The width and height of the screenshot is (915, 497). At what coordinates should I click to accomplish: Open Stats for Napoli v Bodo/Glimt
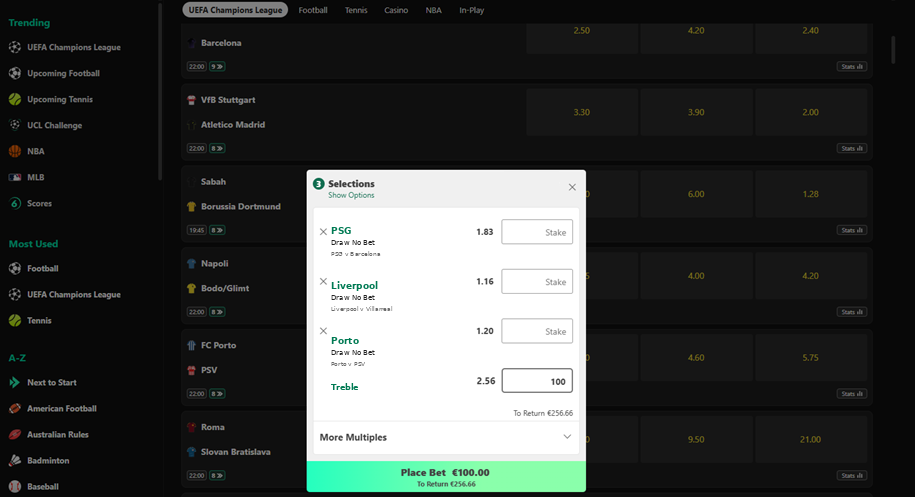pos(851,312)
